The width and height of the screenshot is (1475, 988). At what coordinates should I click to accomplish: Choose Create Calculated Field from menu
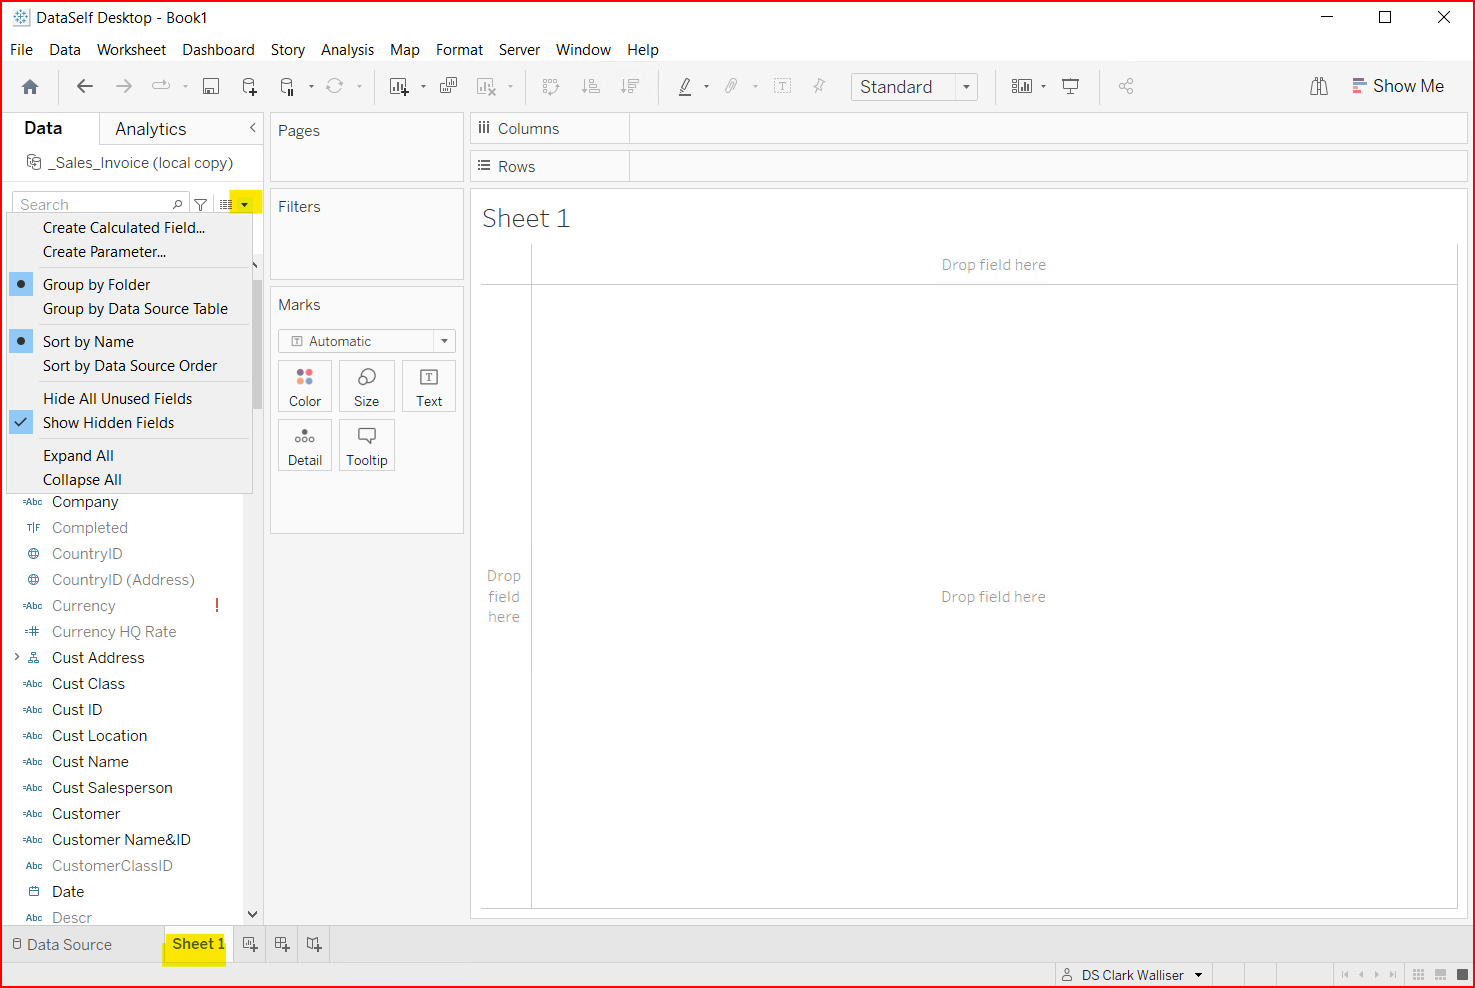[124, 228]
